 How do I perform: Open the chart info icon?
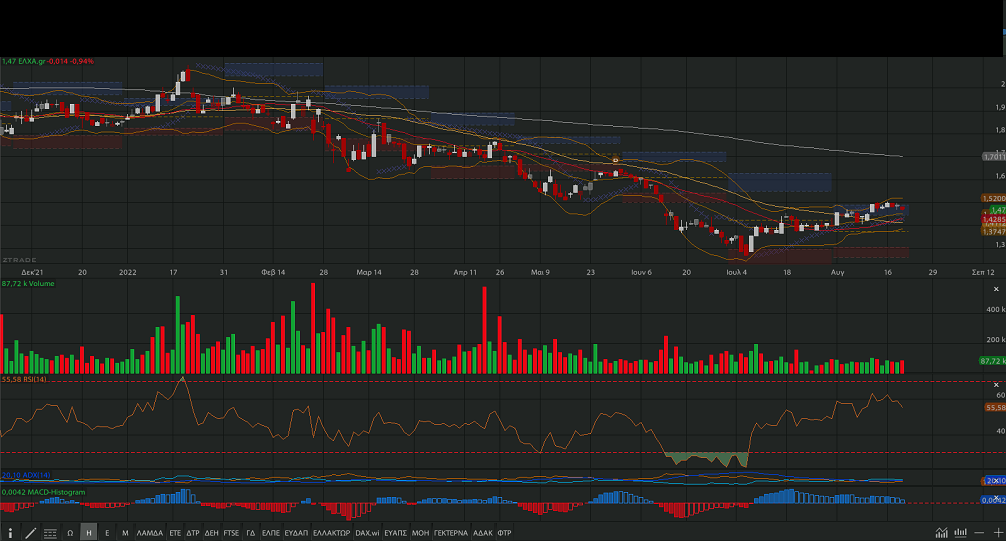click(10, 533)
